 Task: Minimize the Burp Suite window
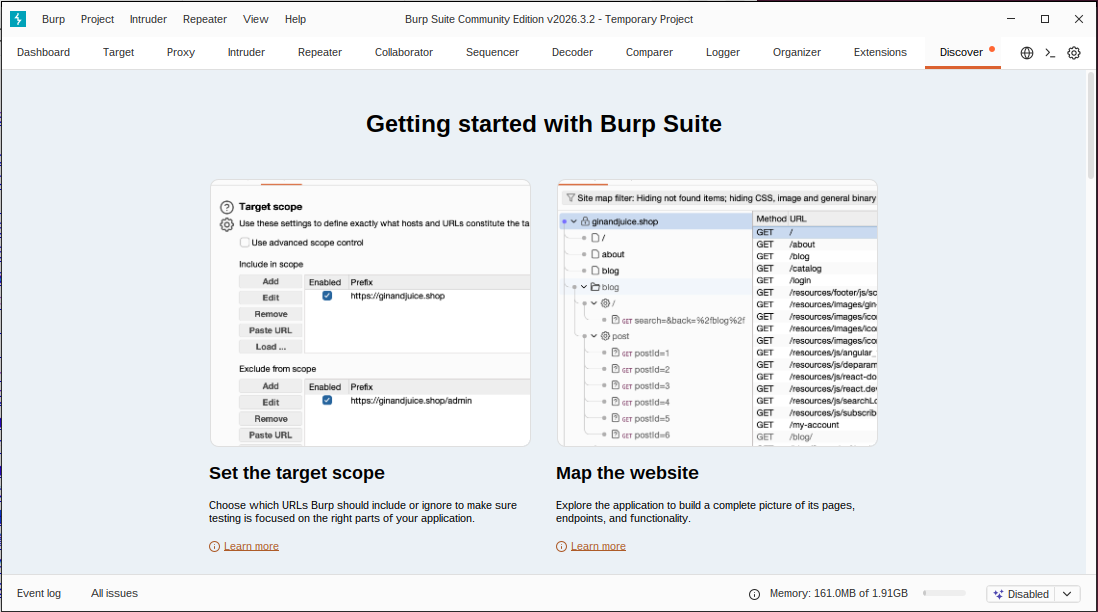[x=1011, y=19]
